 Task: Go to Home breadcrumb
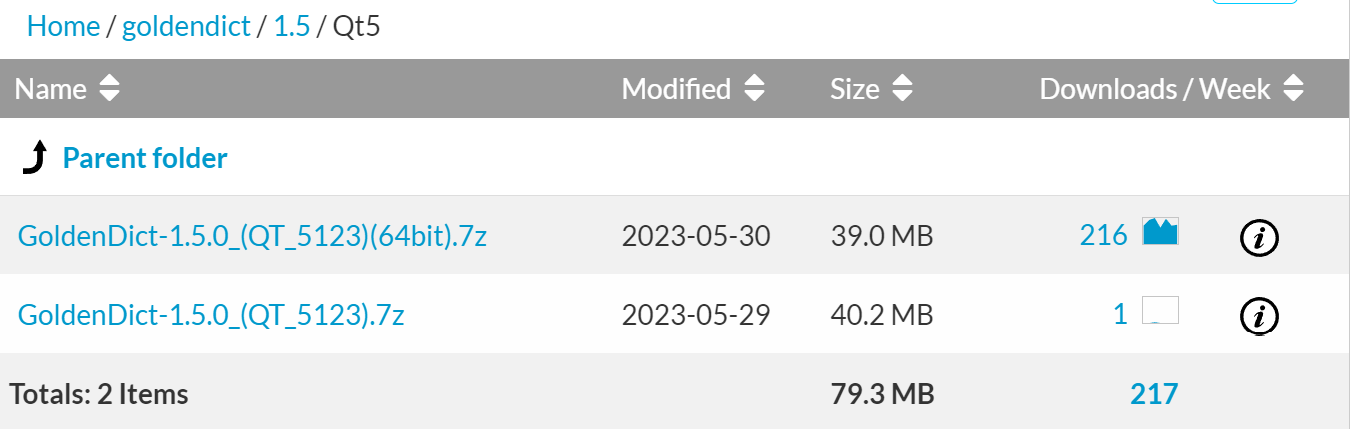[x=63, y=26]
